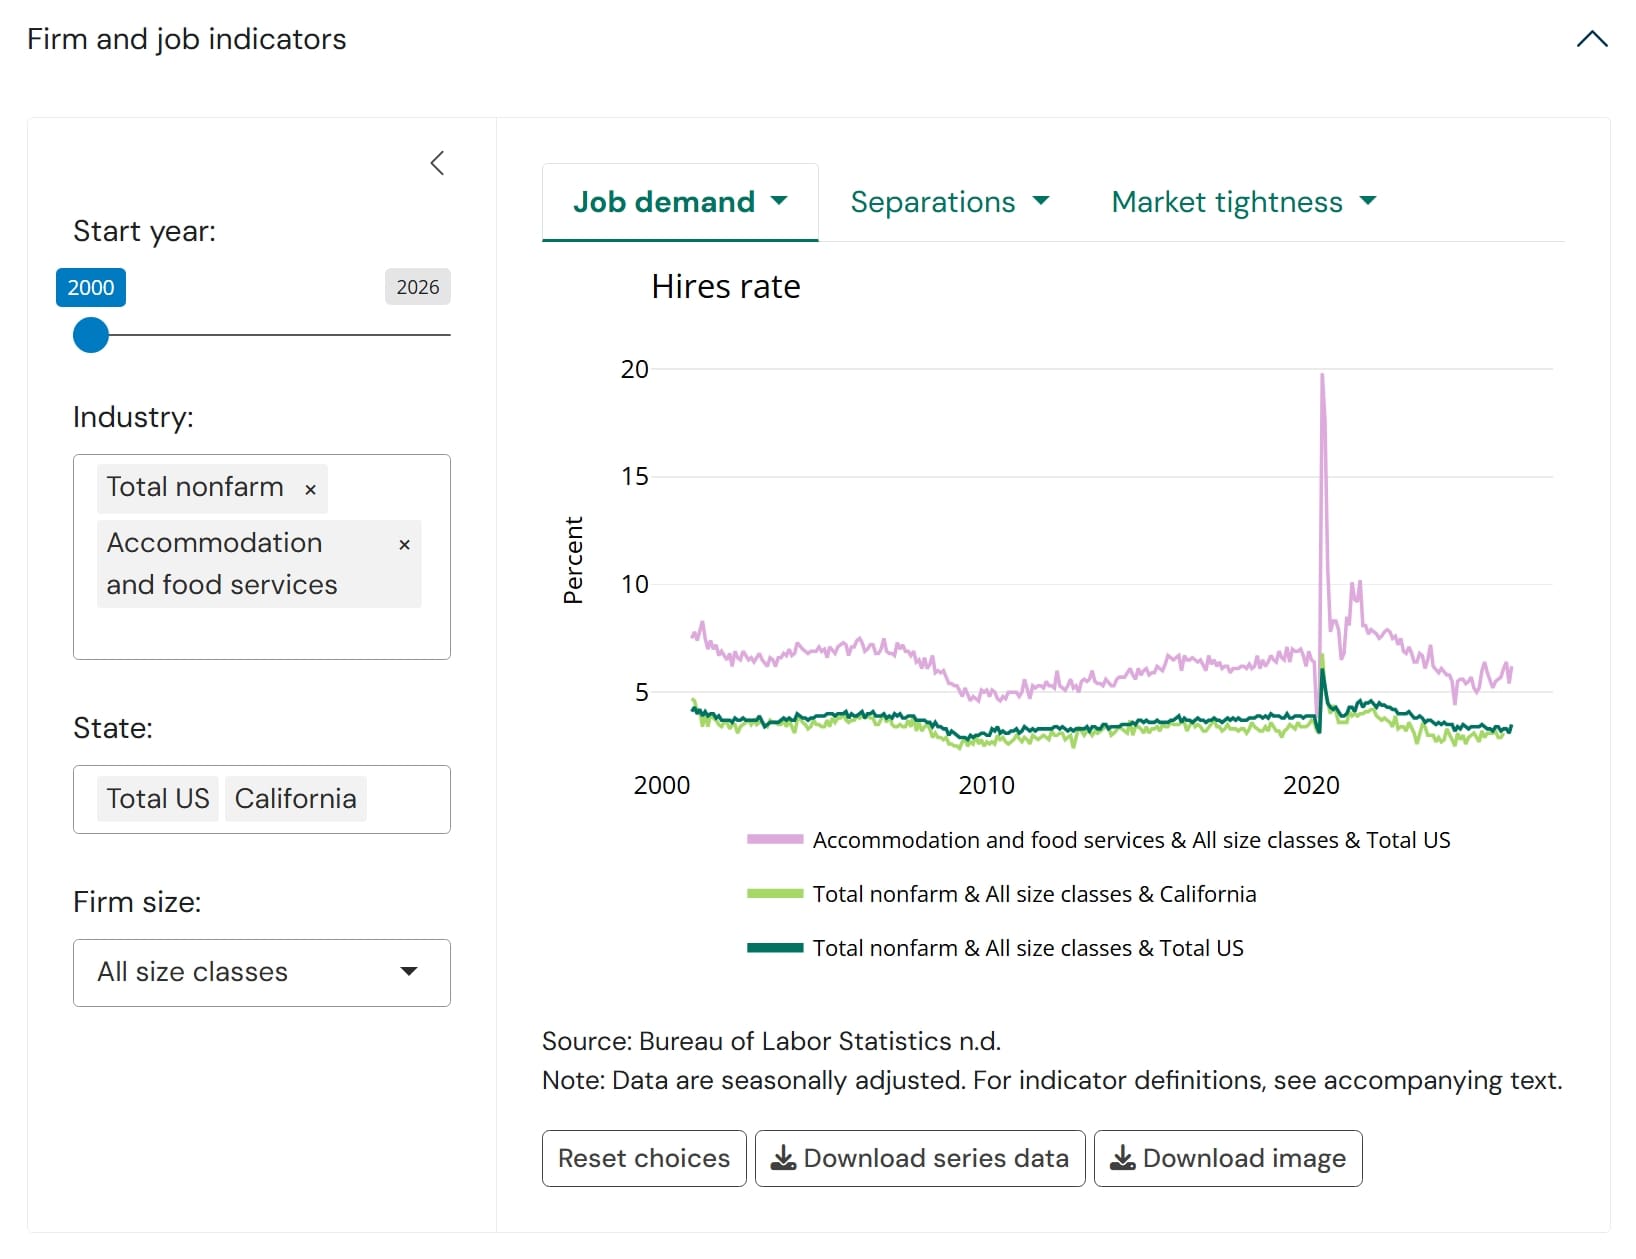
Task: Toggle Total nonfarm Total US legend series
Action: pos(995,948)
